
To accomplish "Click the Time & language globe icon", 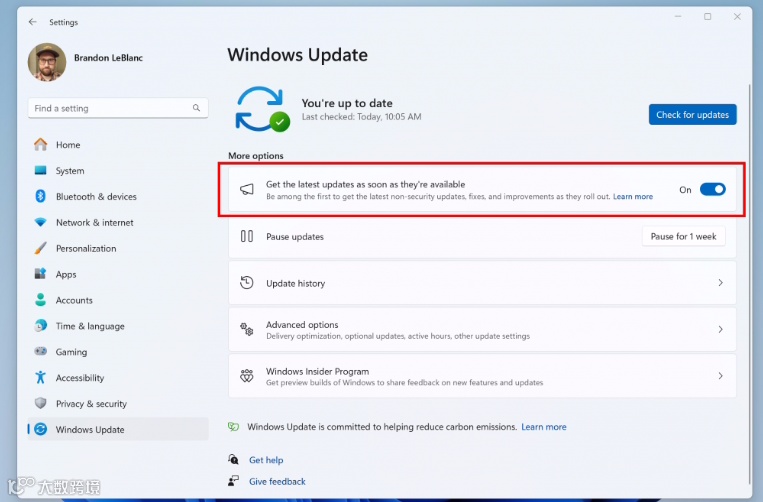I will point(40,325).
